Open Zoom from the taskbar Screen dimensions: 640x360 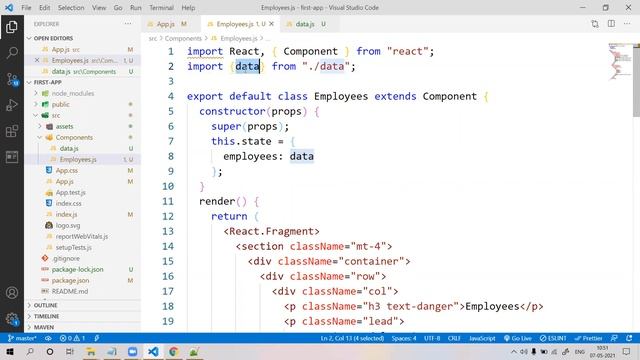coord(132,351)
